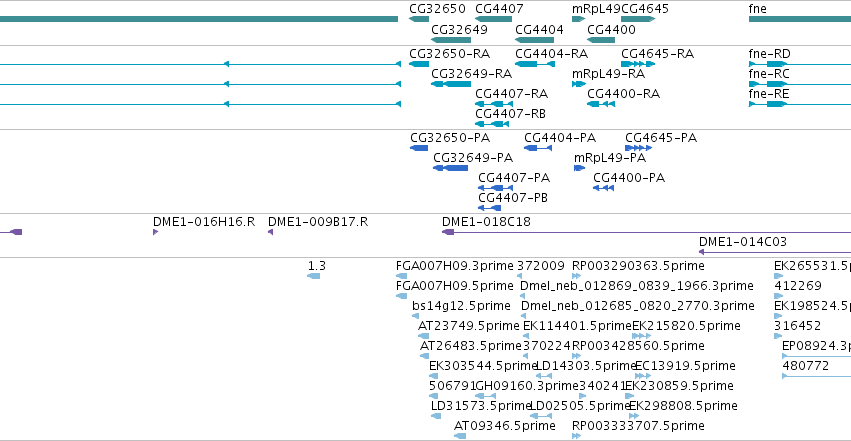Select EST FGA007H09.3prime
Viewport: 851px width, 441px height.
pyautogui.click(x=402, y=276)
